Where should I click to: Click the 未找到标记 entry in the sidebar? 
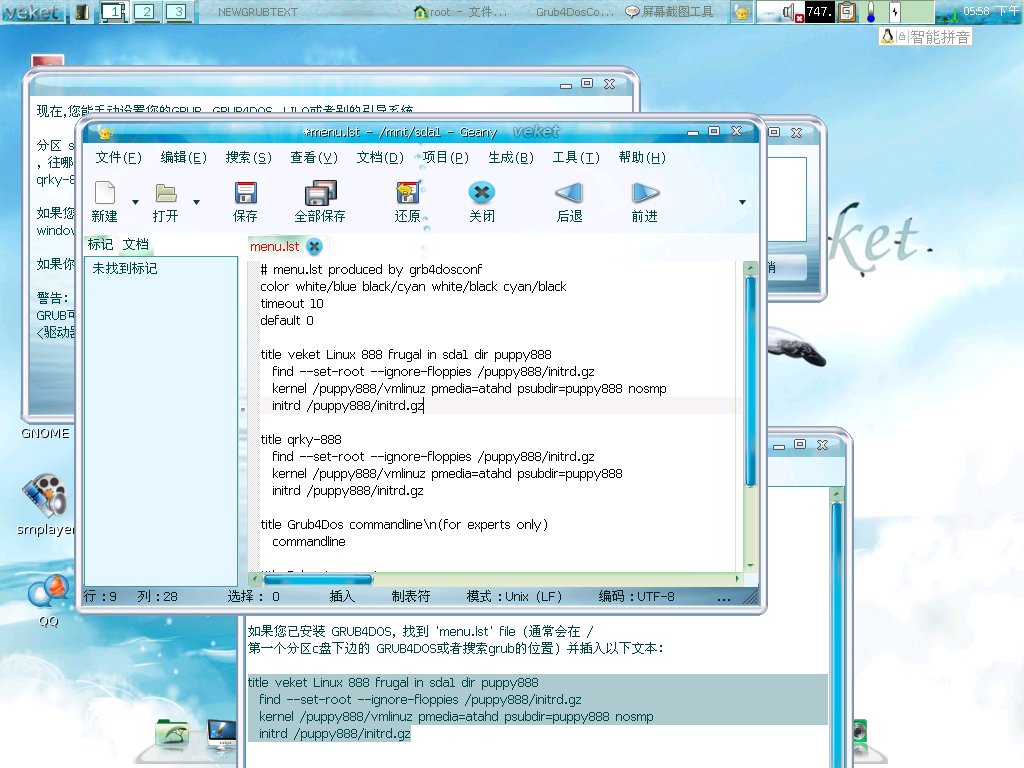click(x=125, y=268)
